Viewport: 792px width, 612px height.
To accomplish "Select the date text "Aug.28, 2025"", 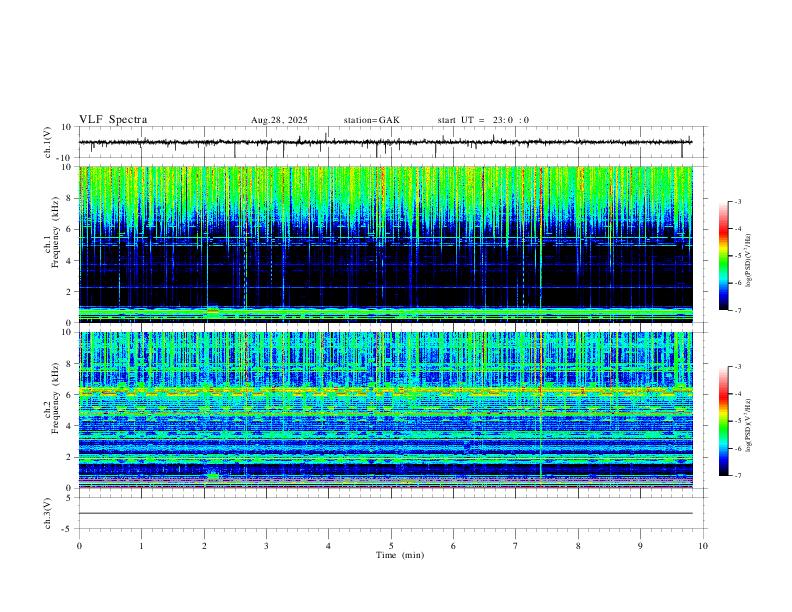I will tap(279, 120).
